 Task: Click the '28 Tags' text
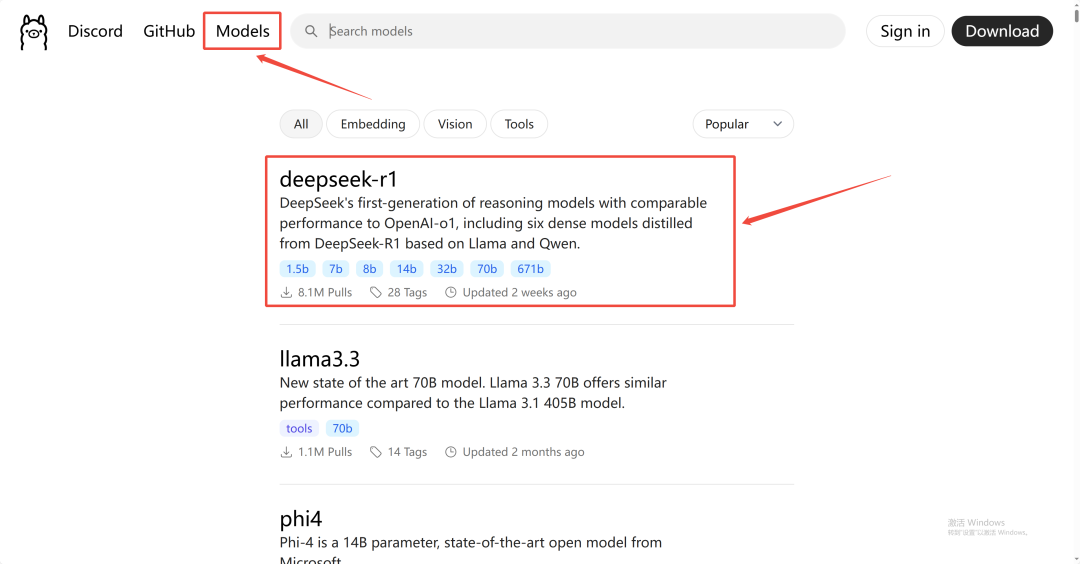pyautogui.click(x=407, y=293)
